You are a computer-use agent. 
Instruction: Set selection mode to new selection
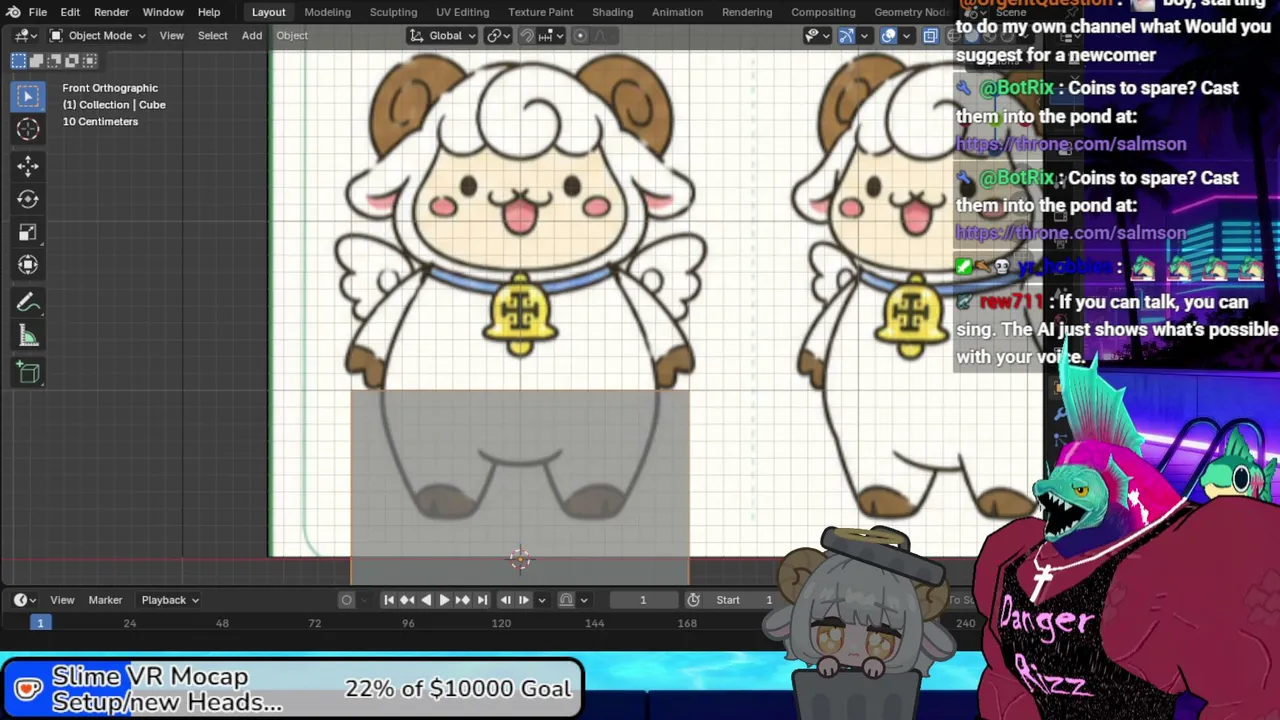point(19,61)
